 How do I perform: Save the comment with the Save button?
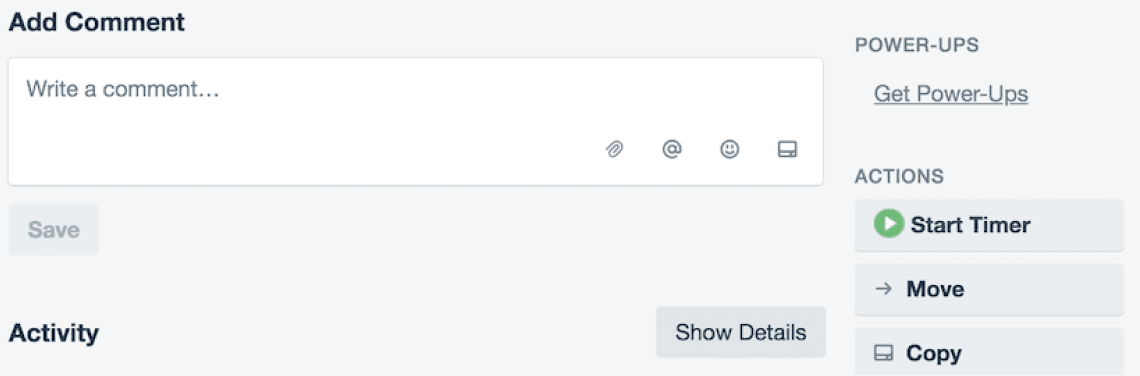click(53, 230)
